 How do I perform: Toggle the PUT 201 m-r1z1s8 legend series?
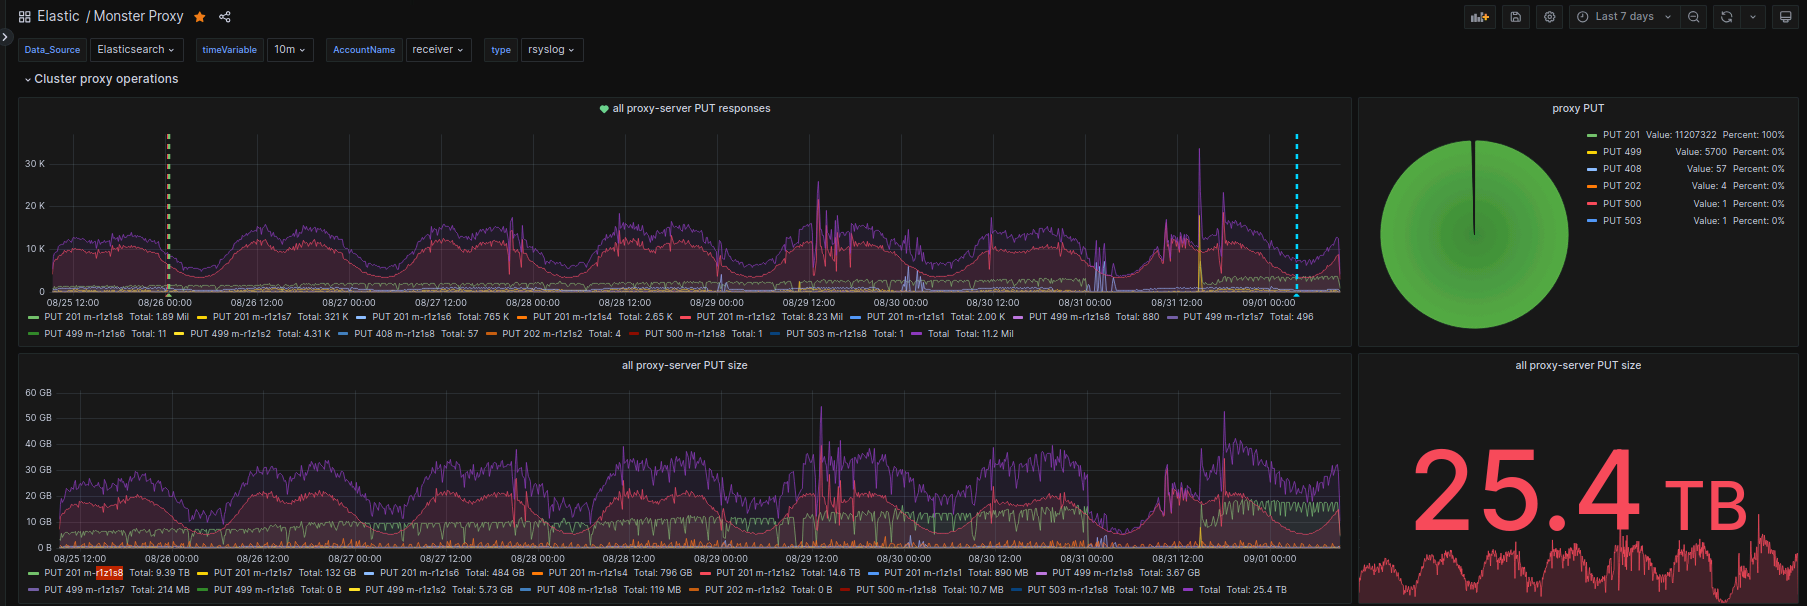[x=83, y=317]
